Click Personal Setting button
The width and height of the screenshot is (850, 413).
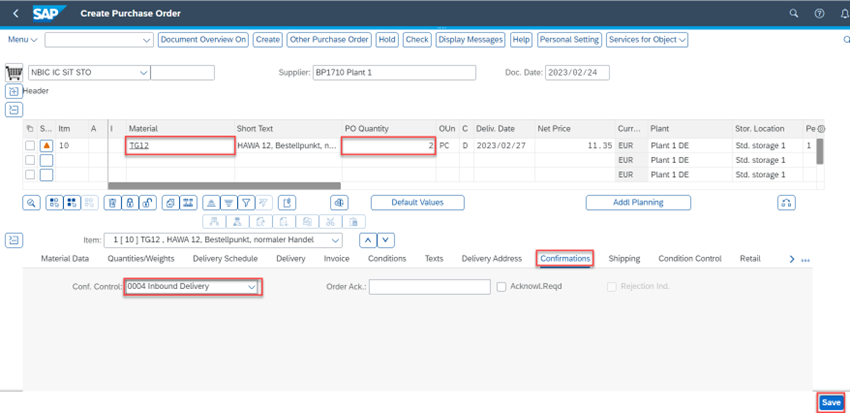(570, 40)
